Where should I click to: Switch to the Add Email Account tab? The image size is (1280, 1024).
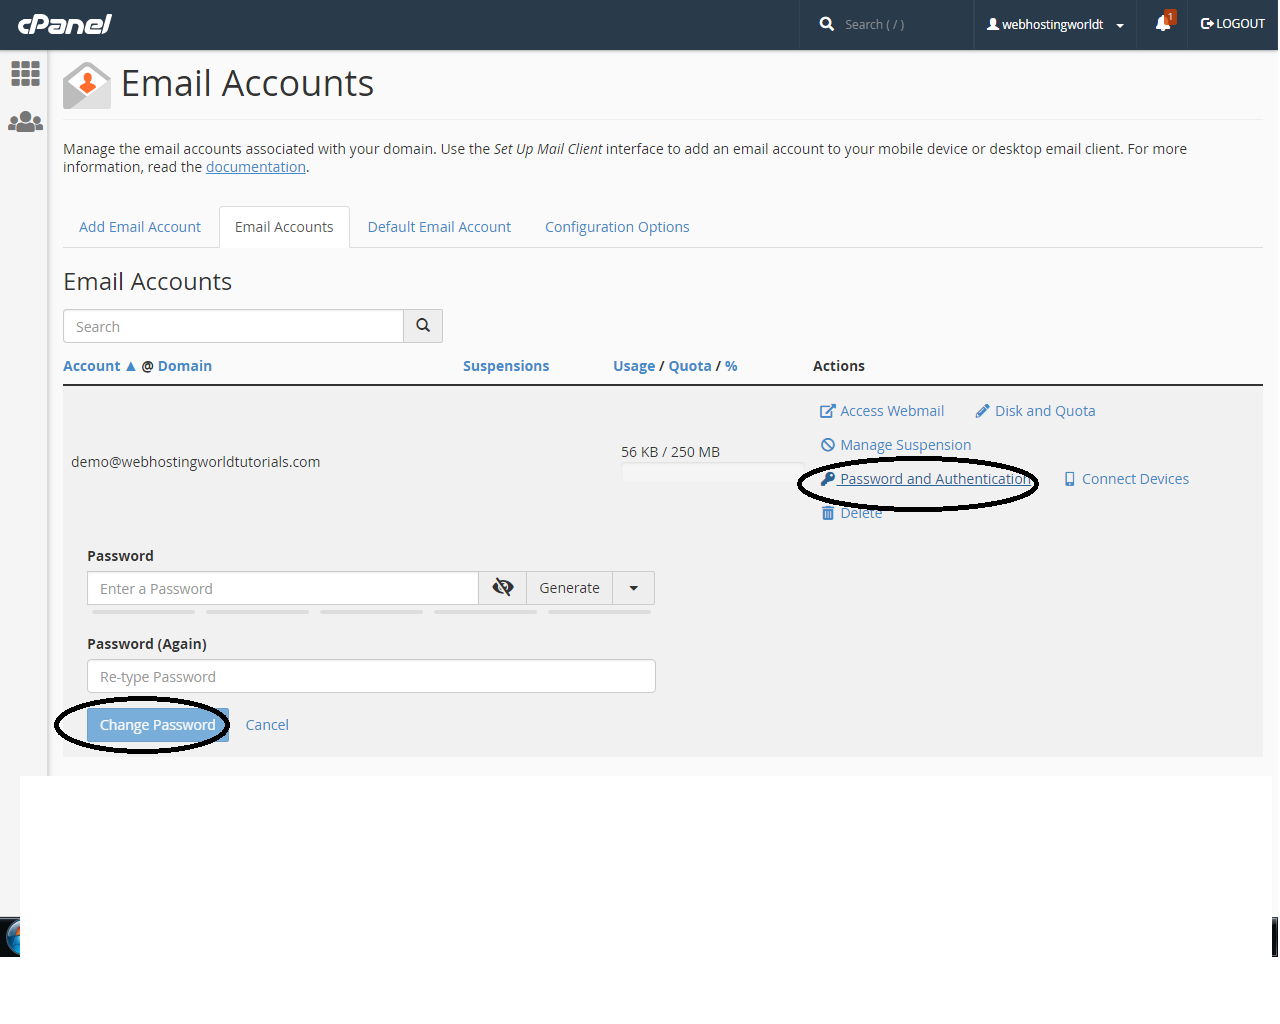point(139,226)
